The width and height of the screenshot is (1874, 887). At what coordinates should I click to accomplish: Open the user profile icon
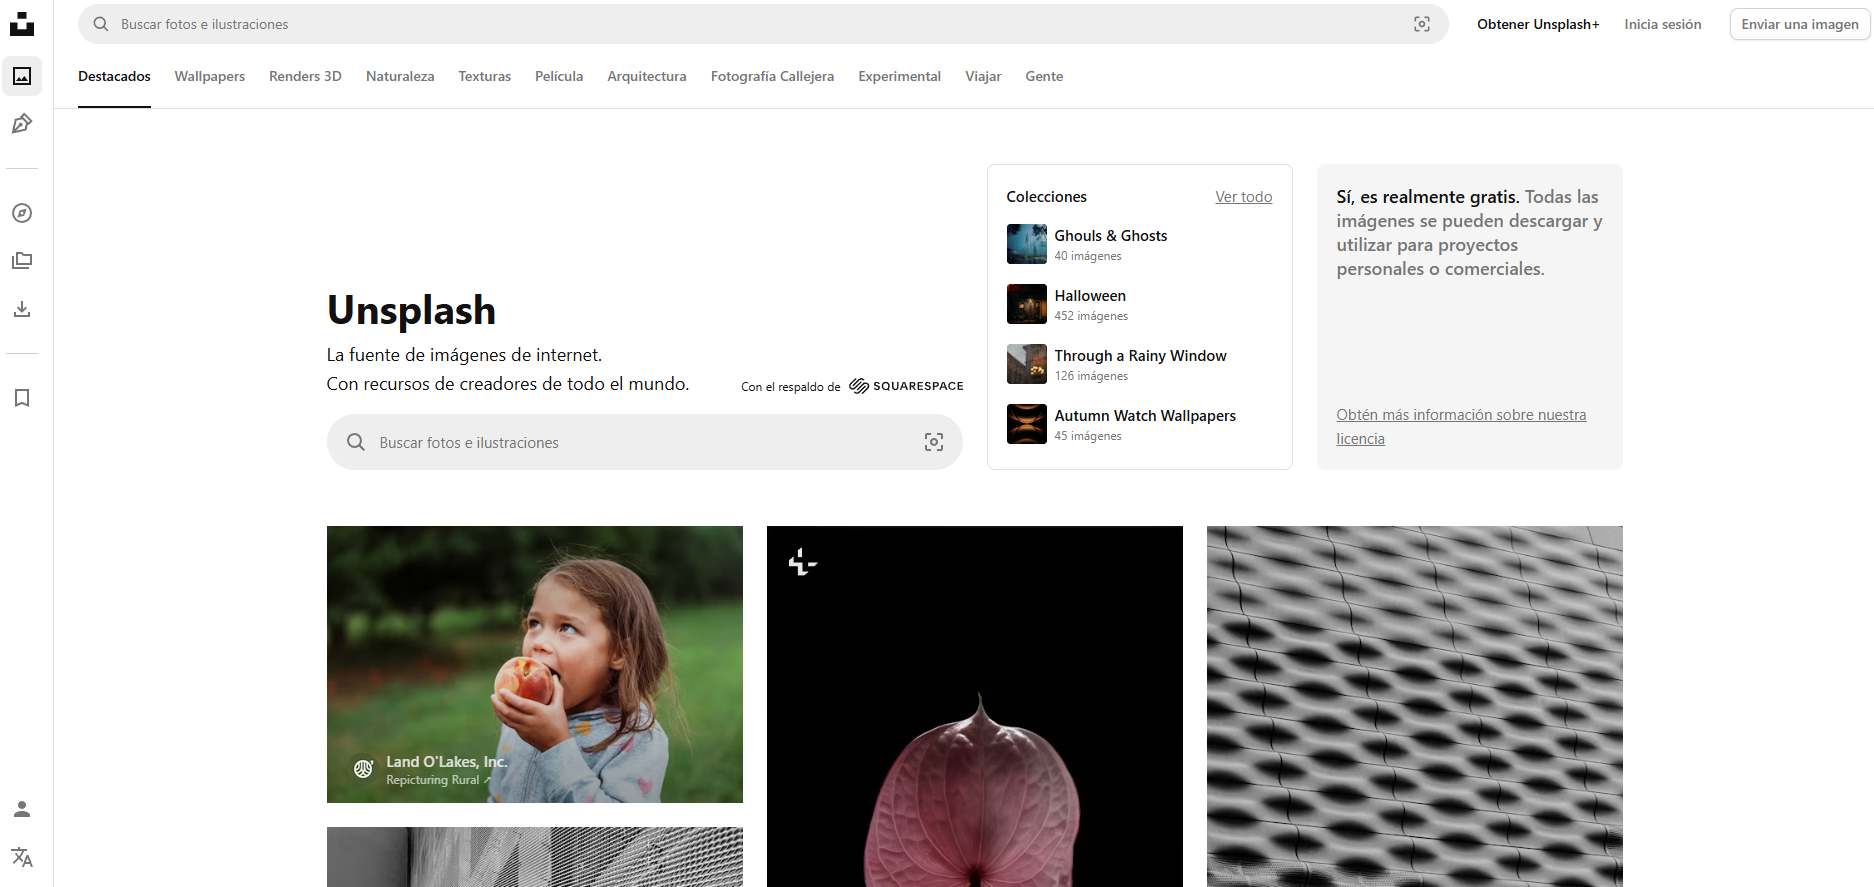(x=22, y=809)
